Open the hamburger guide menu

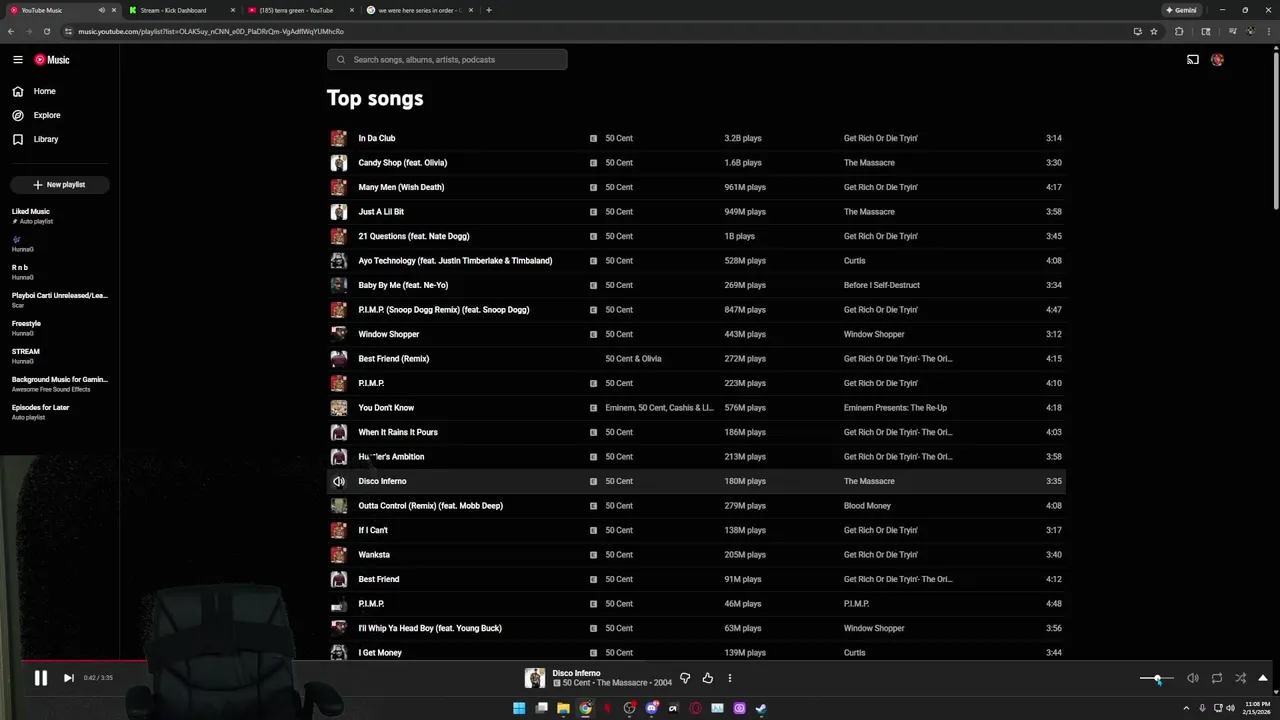tap(18, 60)
